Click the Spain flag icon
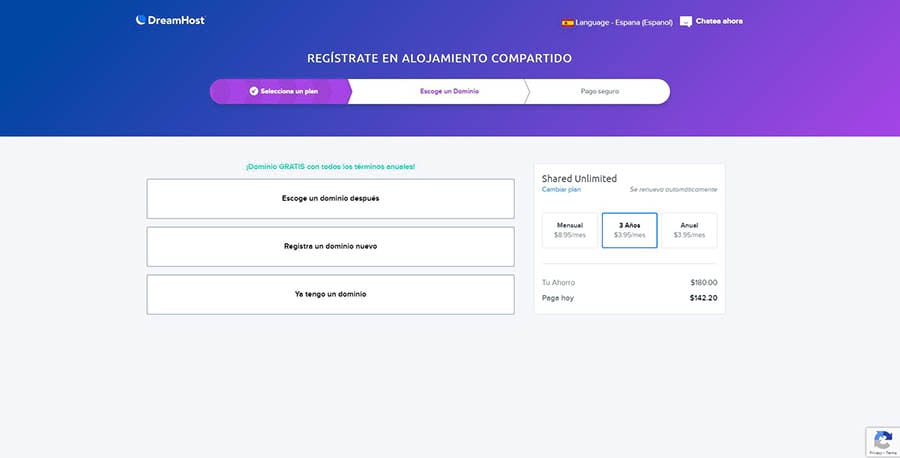Viewport: 900px width, 458px height. tap(567, 21)
